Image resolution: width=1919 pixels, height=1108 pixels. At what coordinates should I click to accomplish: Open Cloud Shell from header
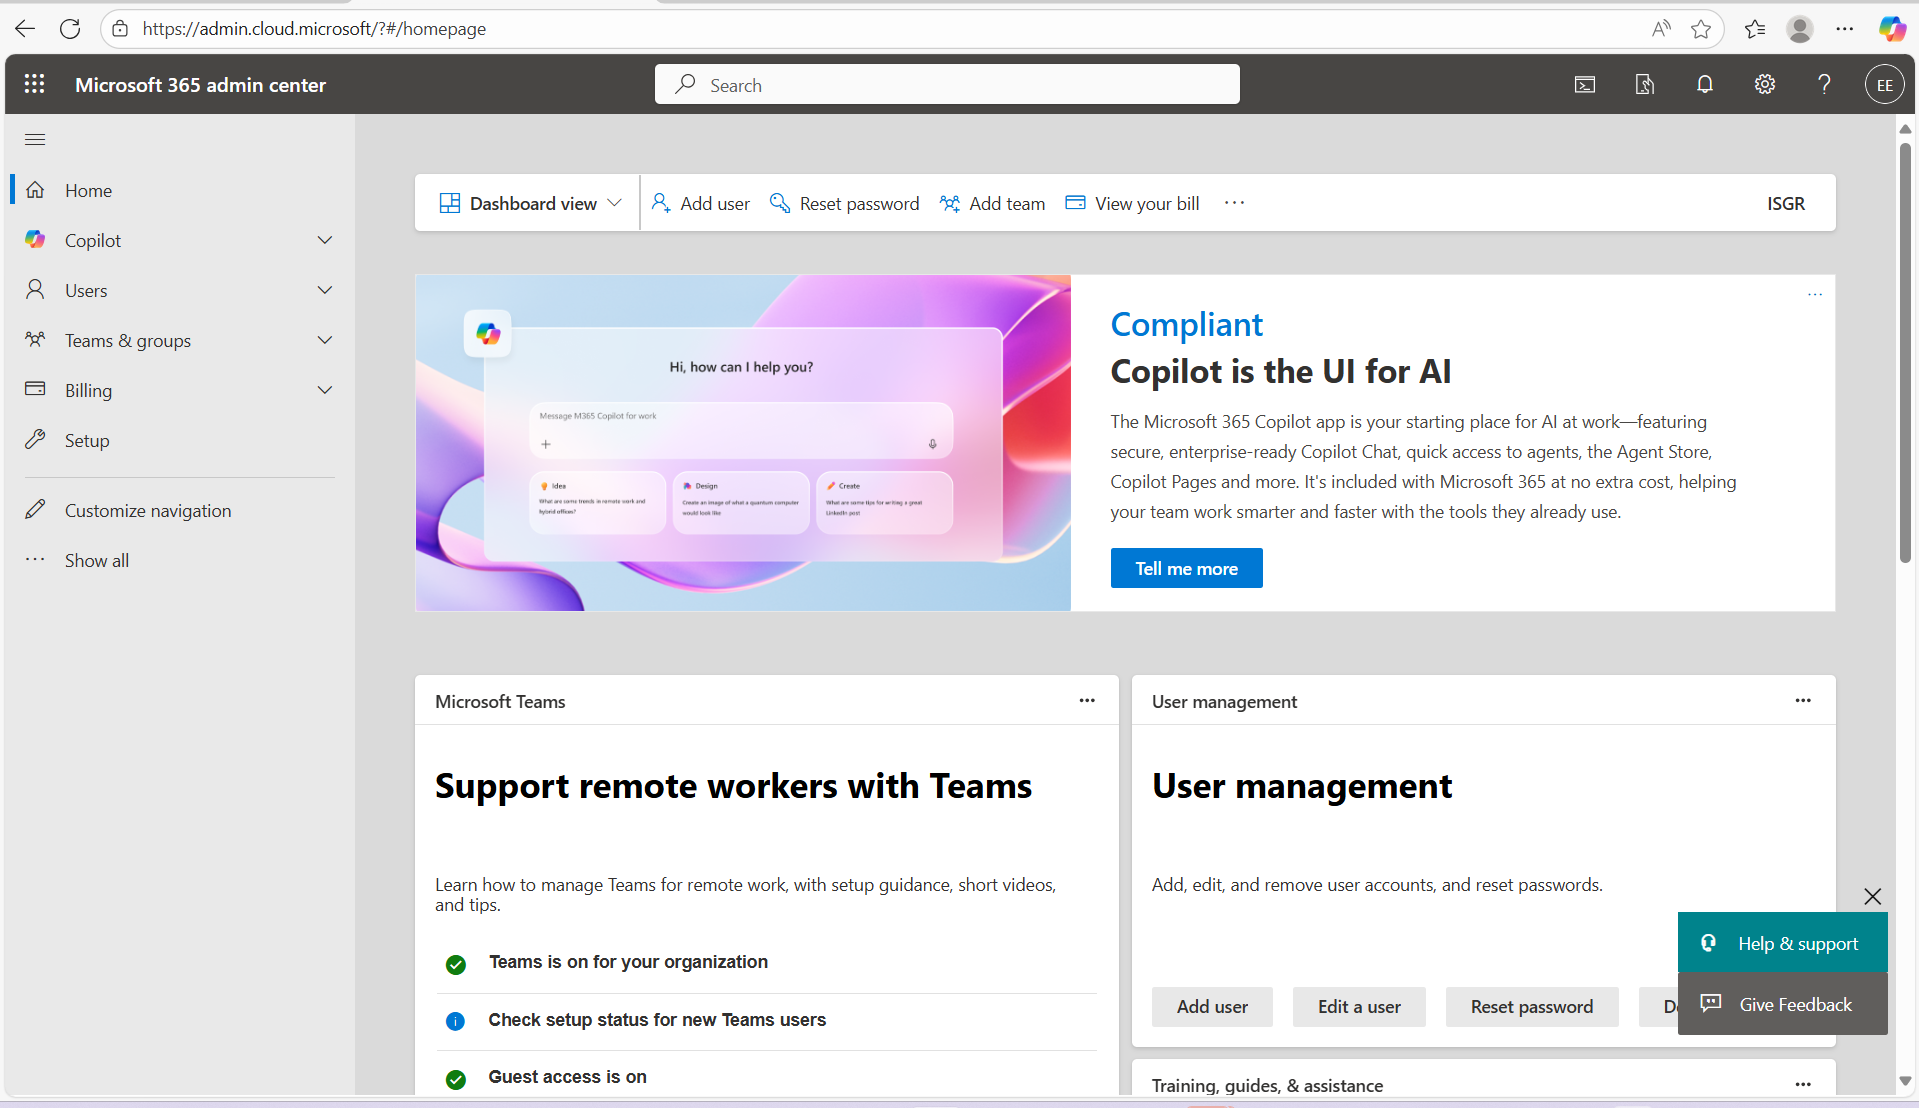click(x=1585, y=85)
